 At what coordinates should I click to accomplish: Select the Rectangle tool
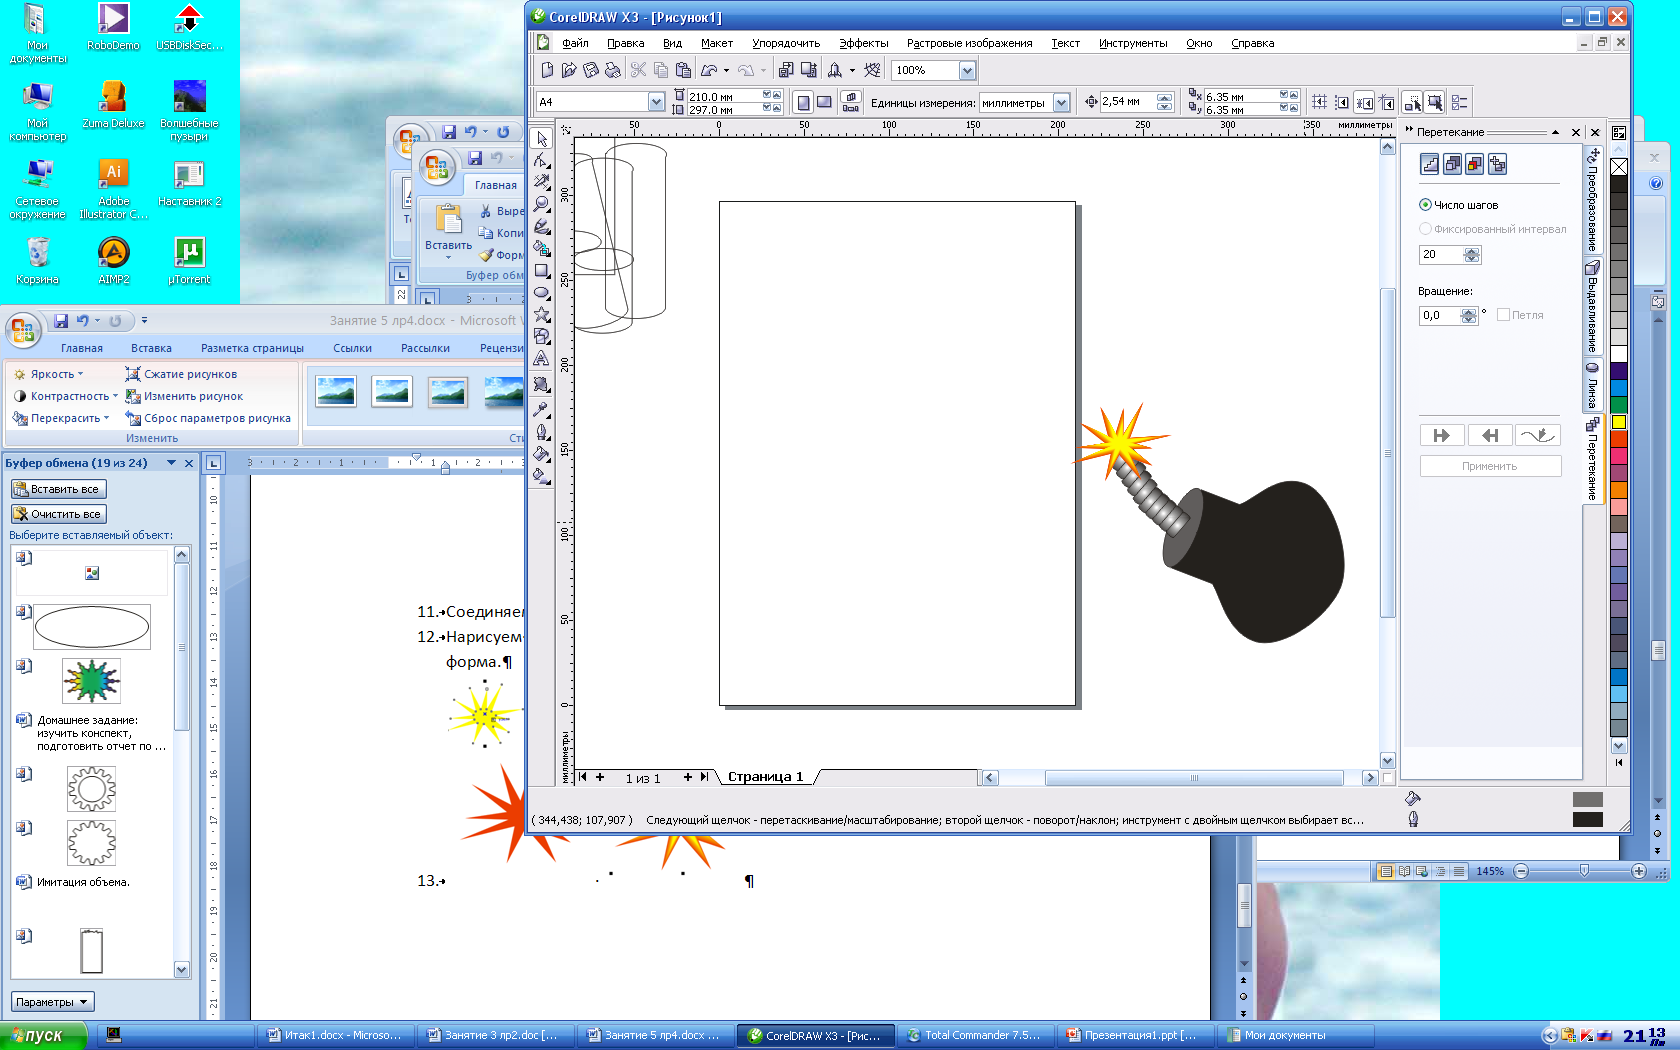[x=542, y=270]
